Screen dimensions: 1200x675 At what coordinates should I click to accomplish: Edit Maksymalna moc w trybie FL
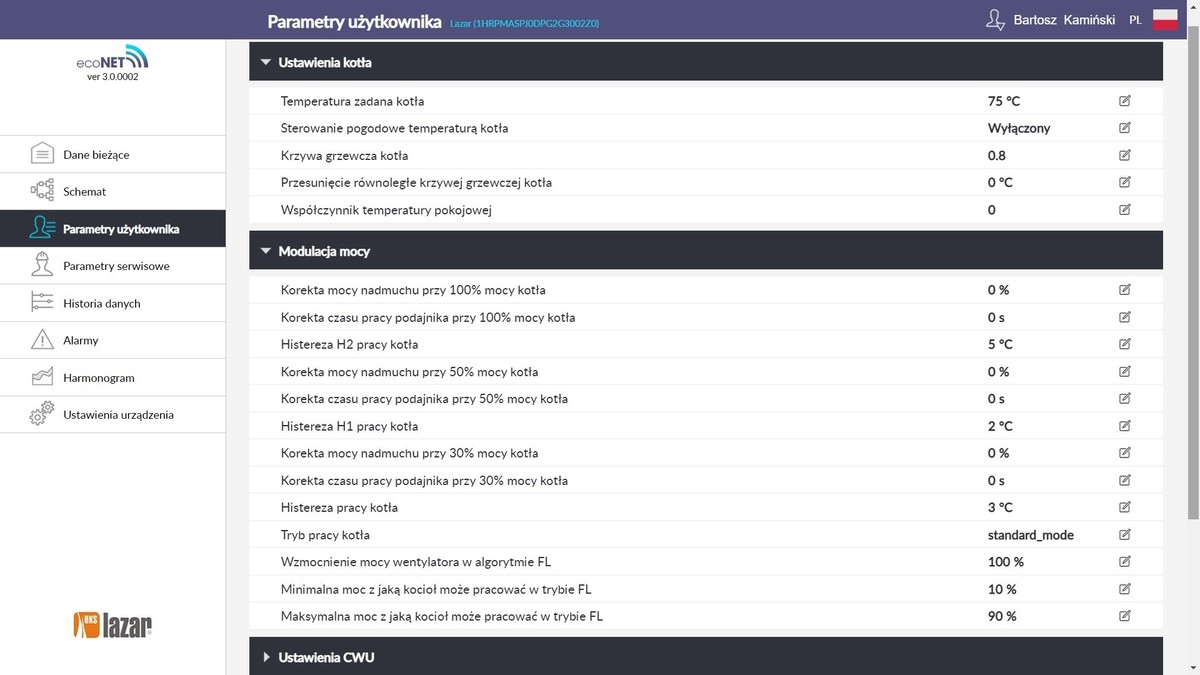(x=1125, y=616)
